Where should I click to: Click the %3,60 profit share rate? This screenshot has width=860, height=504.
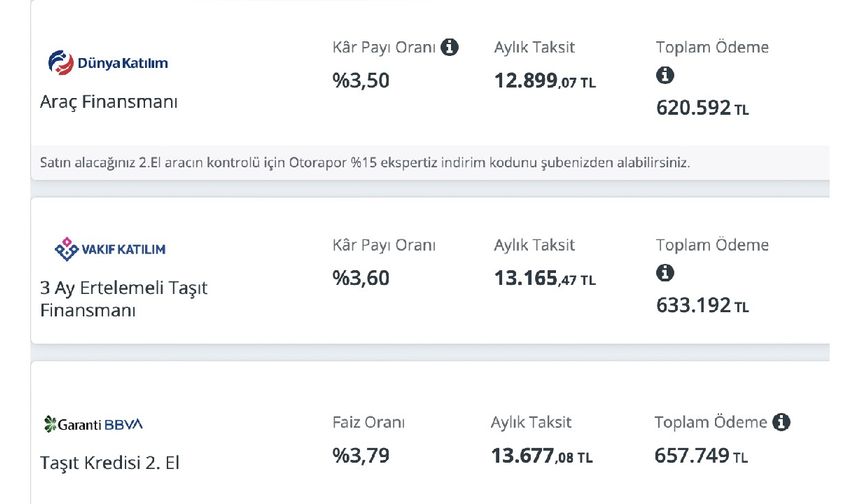[x=361, y=279]
